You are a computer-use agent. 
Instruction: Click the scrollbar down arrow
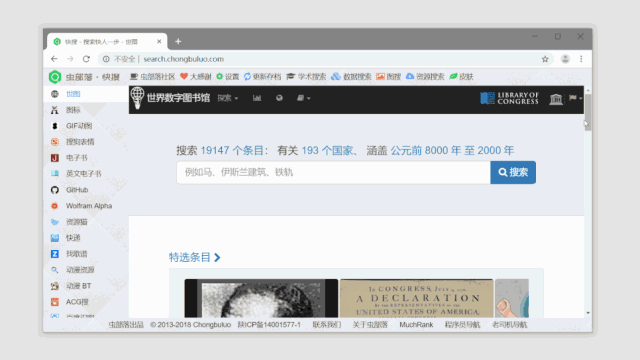tap(588, 313)
